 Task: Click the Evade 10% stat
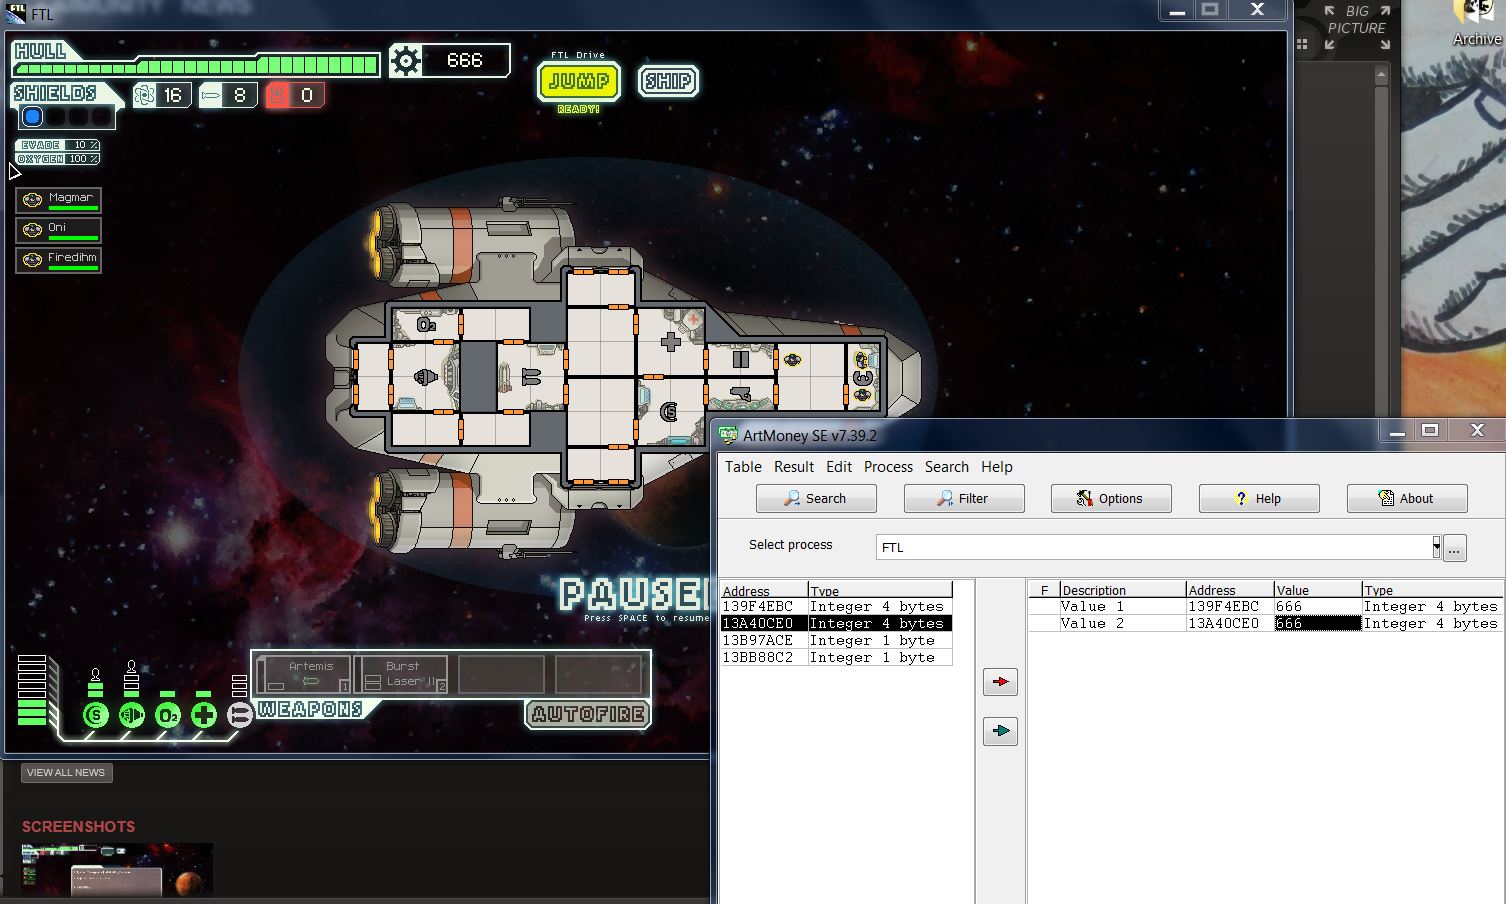(x=58, y=145)
